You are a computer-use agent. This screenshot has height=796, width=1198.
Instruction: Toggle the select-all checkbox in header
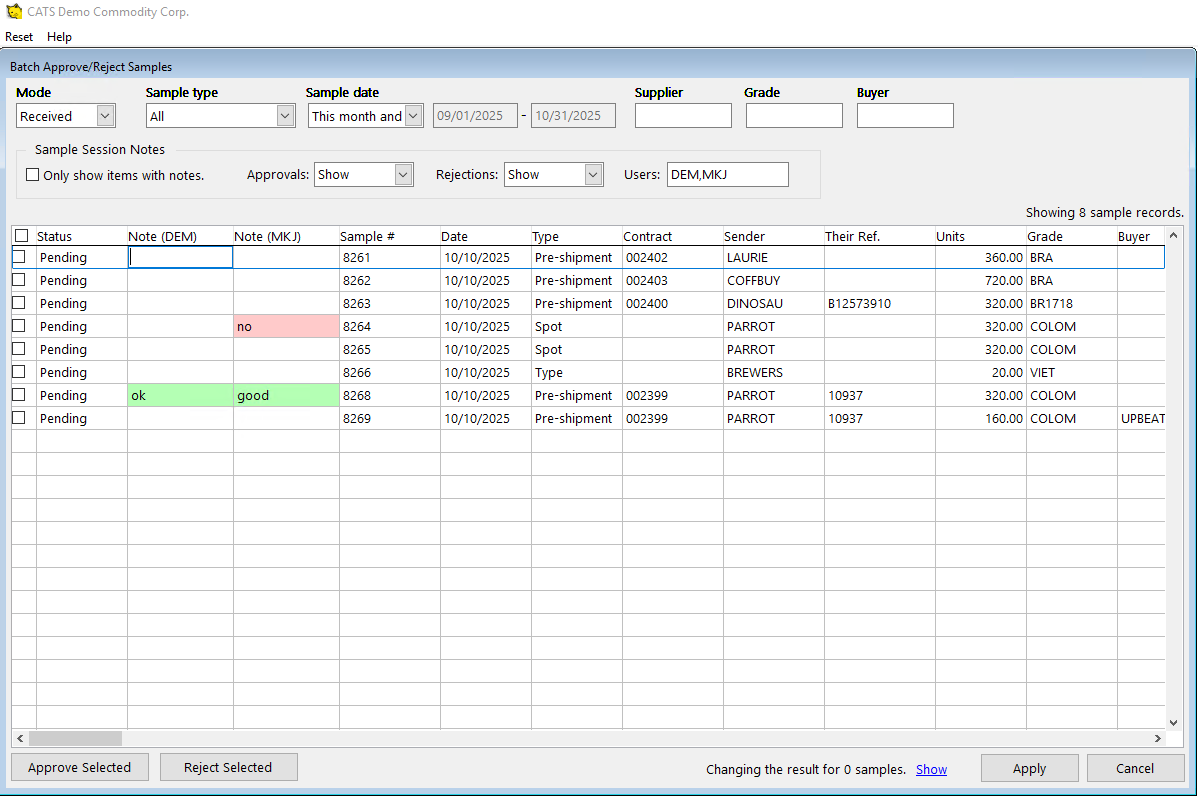click(x=21, y=236)
